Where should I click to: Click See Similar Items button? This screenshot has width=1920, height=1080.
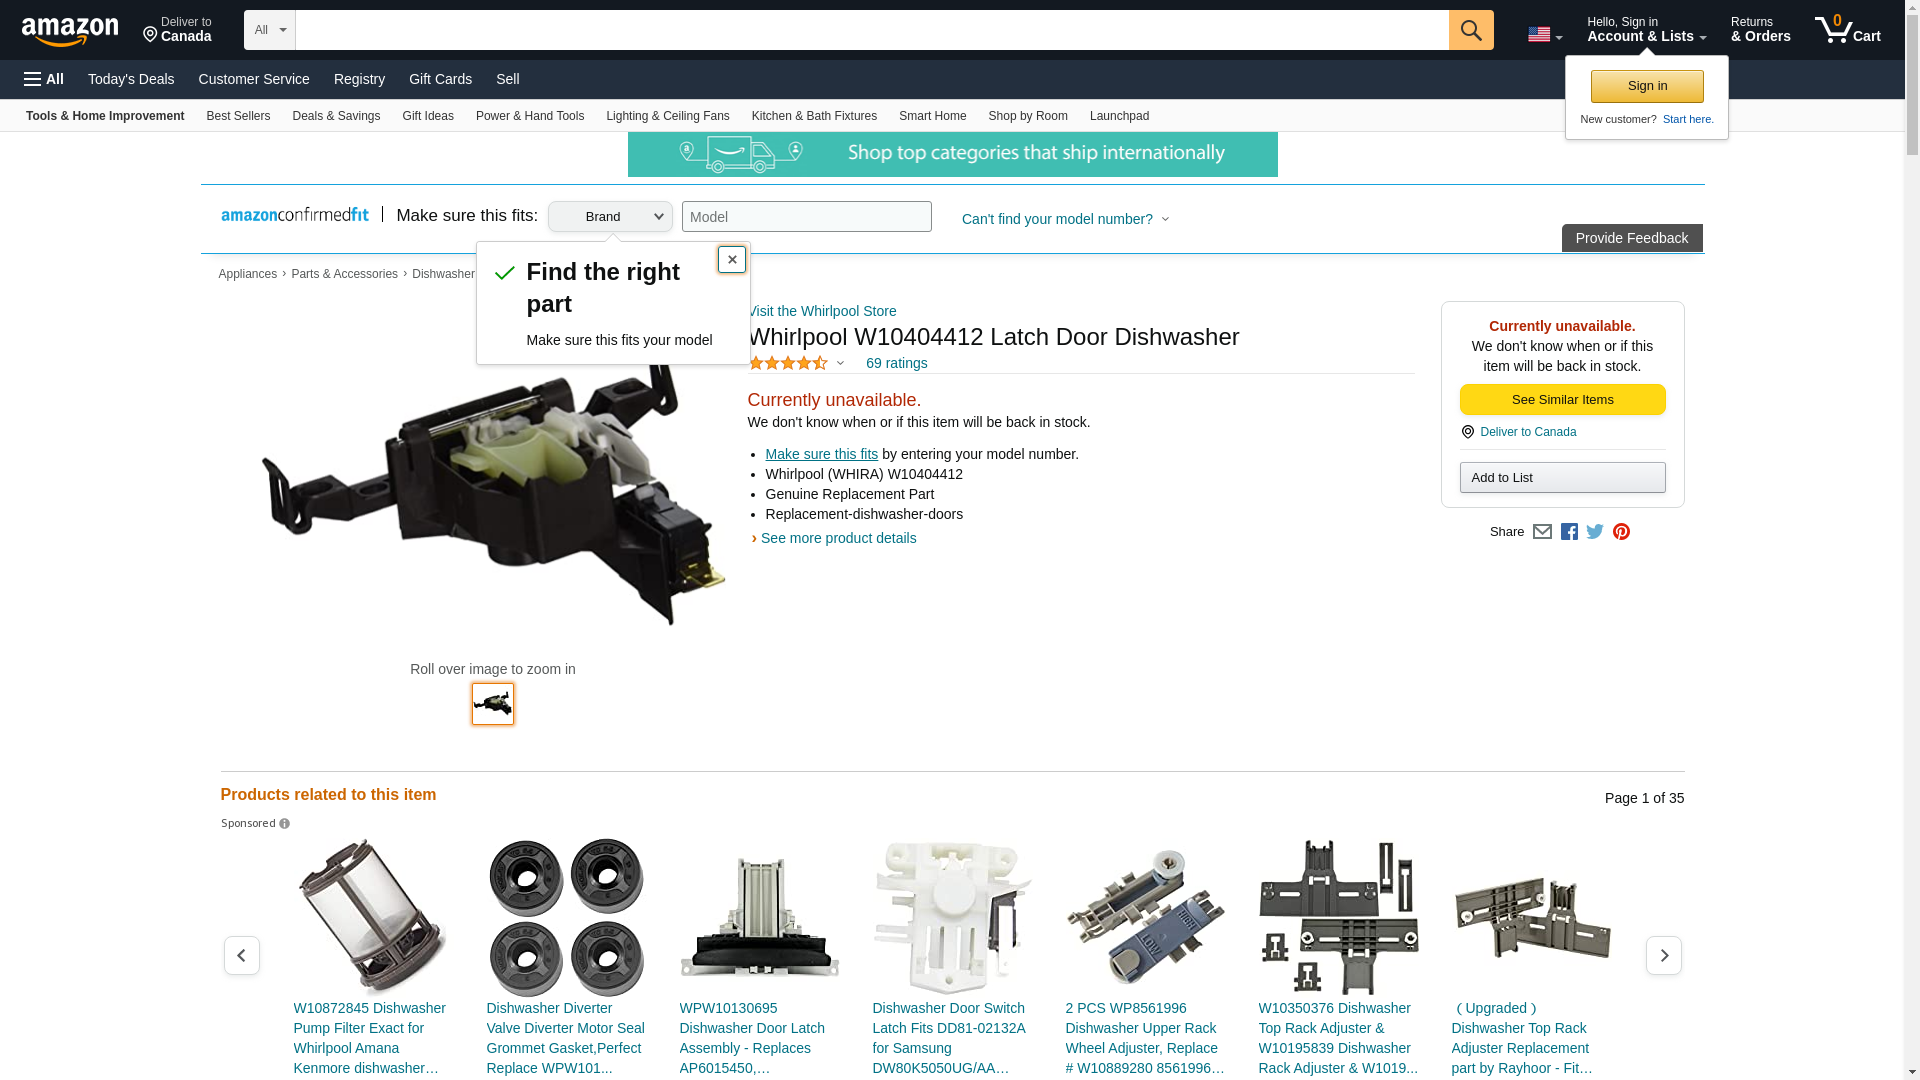coord(1562,400)
